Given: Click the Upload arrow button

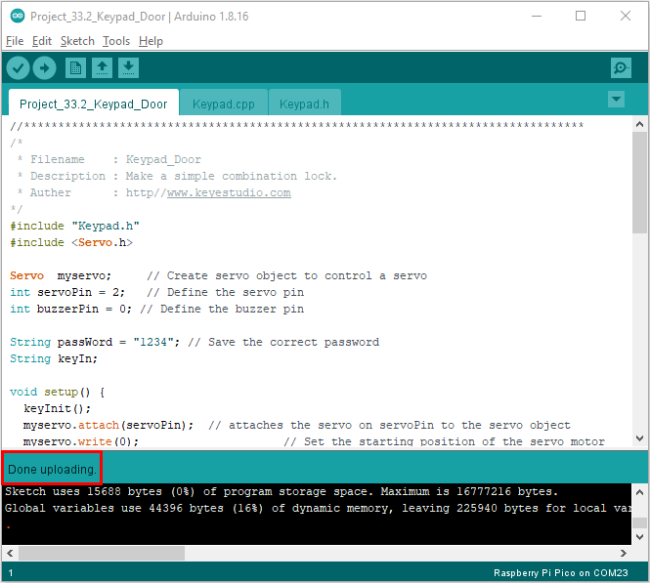Looking at the screenshot, I should click(44, 68).
